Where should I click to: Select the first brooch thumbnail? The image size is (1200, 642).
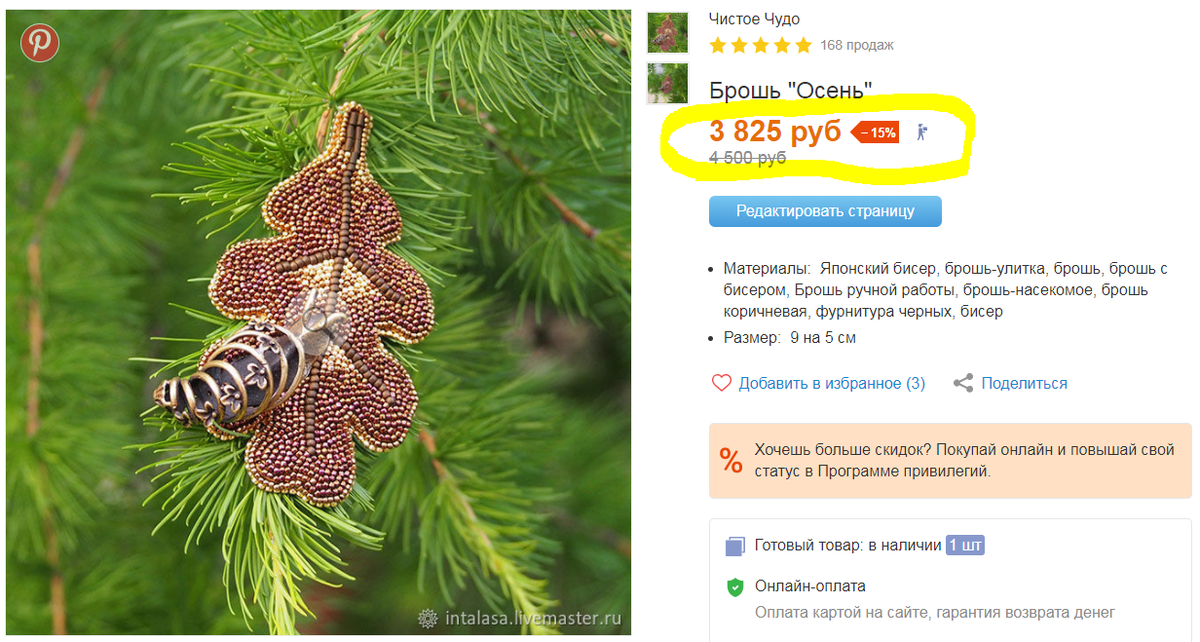[x=667, y=32]
